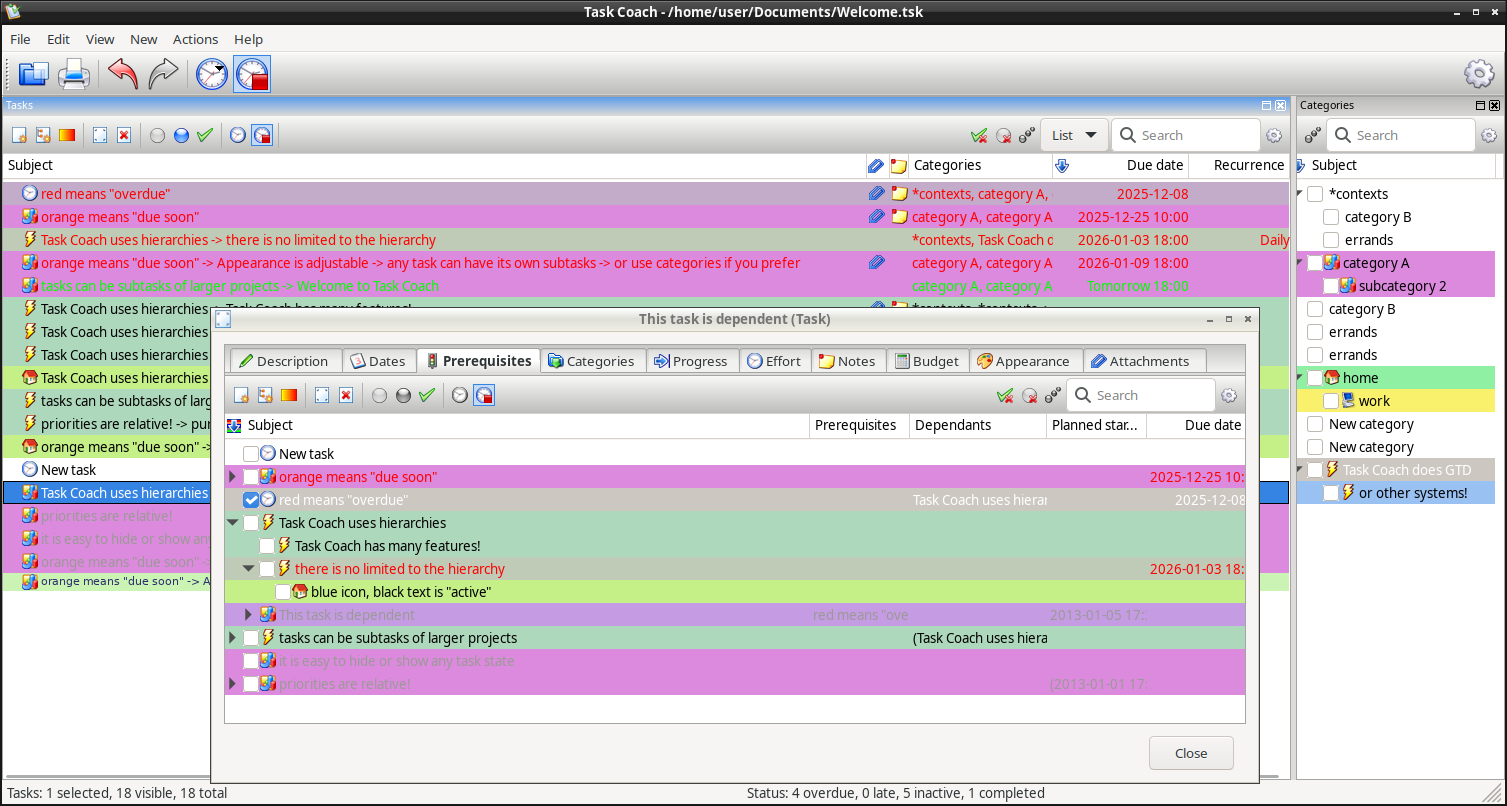Click the overlapping blue windows open icon

point(34,74)
